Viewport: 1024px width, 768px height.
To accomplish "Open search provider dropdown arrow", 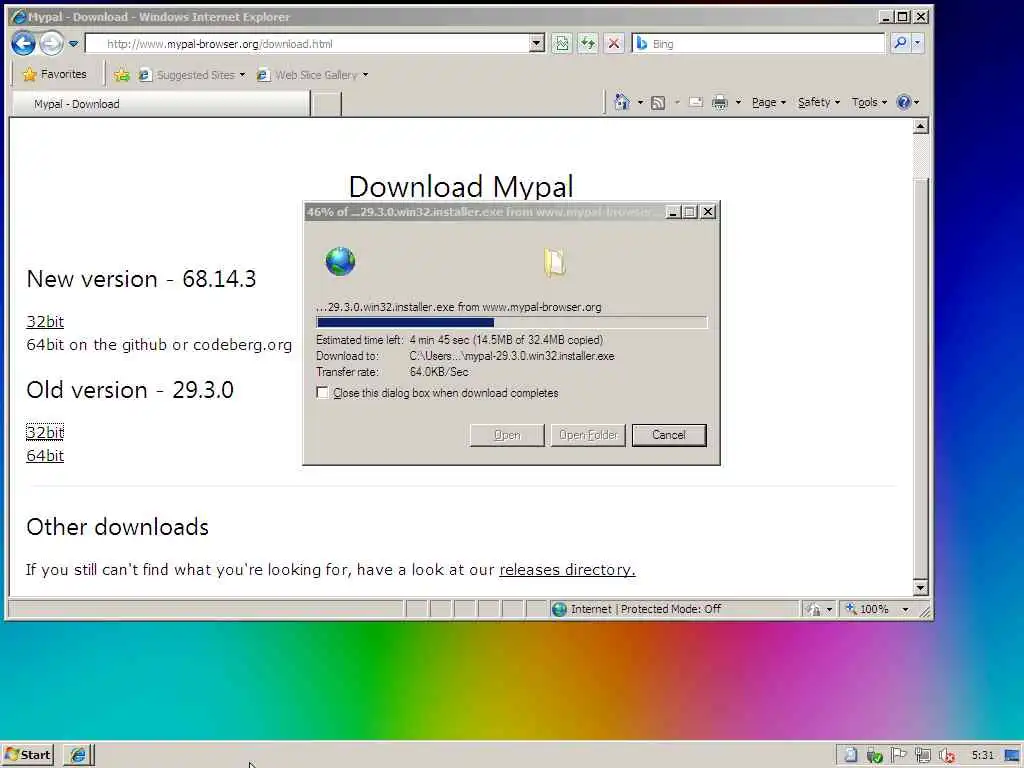I will [x=917, y=43].
